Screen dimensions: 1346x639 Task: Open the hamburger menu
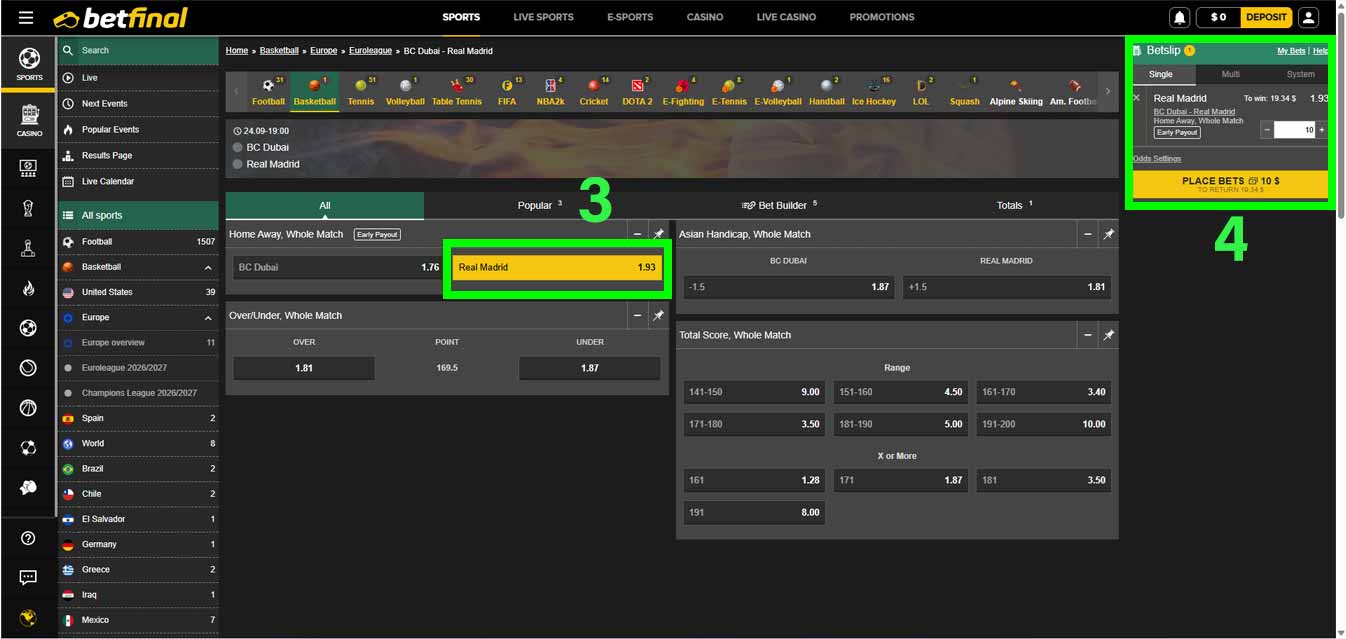click(26, 18)
